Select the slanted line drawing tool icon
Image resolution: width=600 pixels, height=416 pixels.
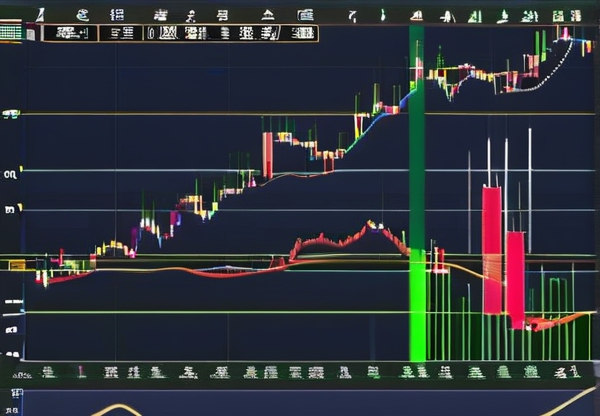tap(40, 14)
